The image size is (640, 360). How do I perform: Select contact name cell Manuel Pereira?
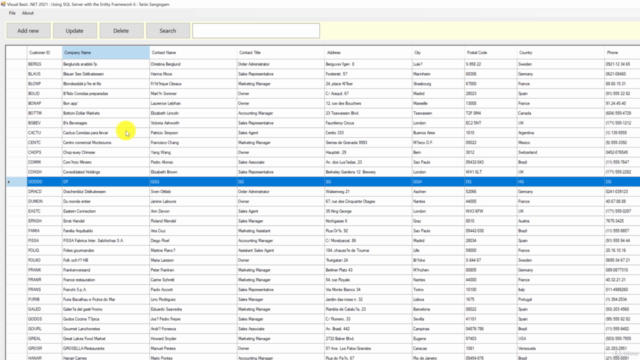point(193,348)
